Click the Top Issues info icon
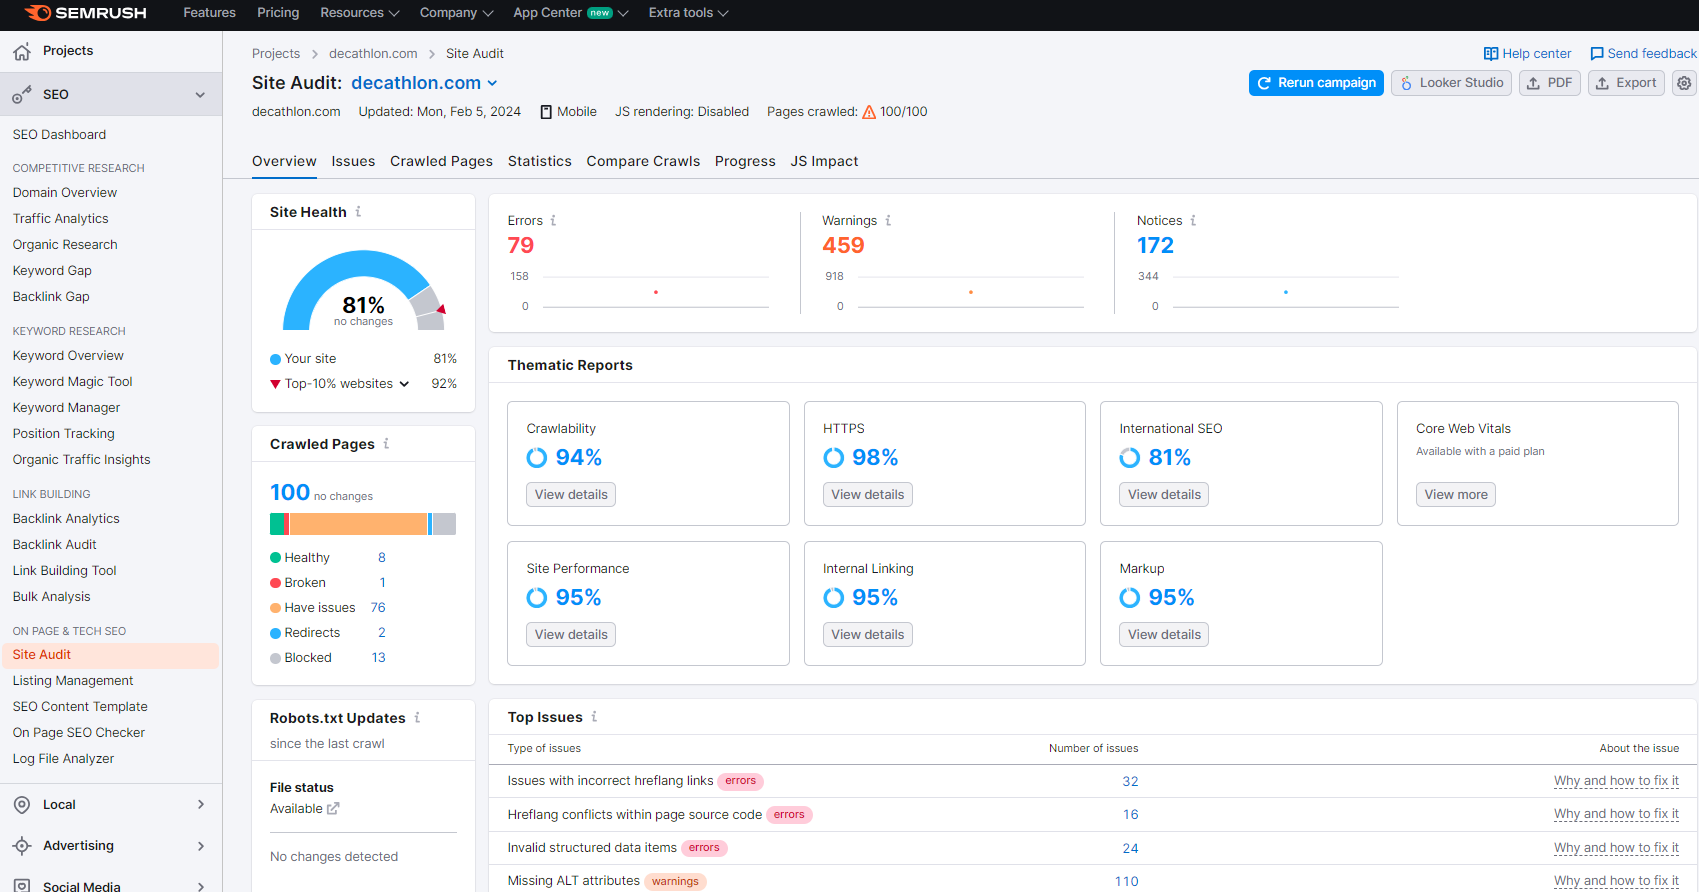1699x892 pixels. pos(594,717)
